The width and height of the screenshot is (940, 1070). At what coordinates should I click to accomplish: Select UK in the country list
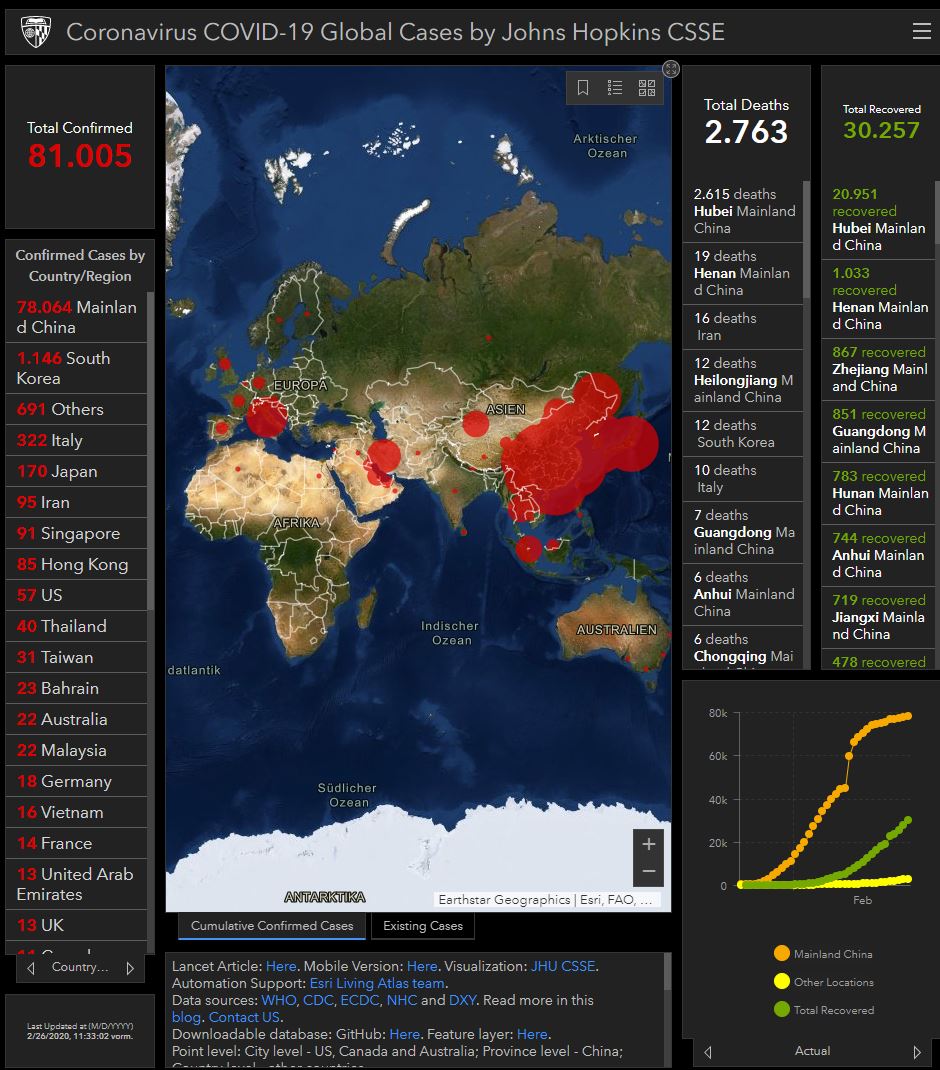pos(76,925)
